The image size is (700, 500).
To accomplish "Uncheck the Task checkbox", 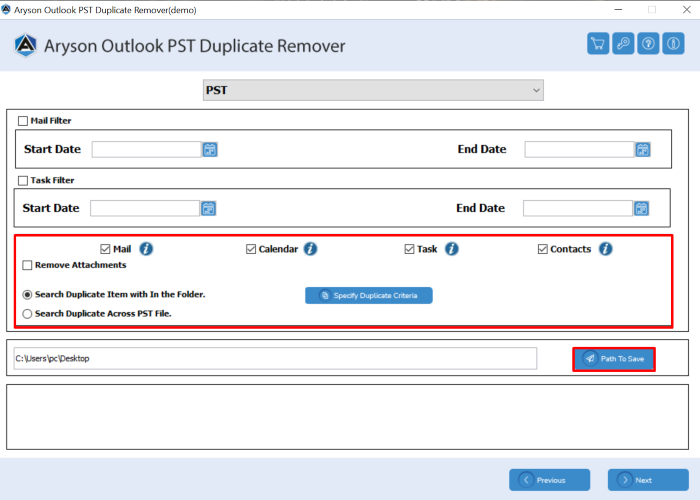I will click(x=409, y=249).
